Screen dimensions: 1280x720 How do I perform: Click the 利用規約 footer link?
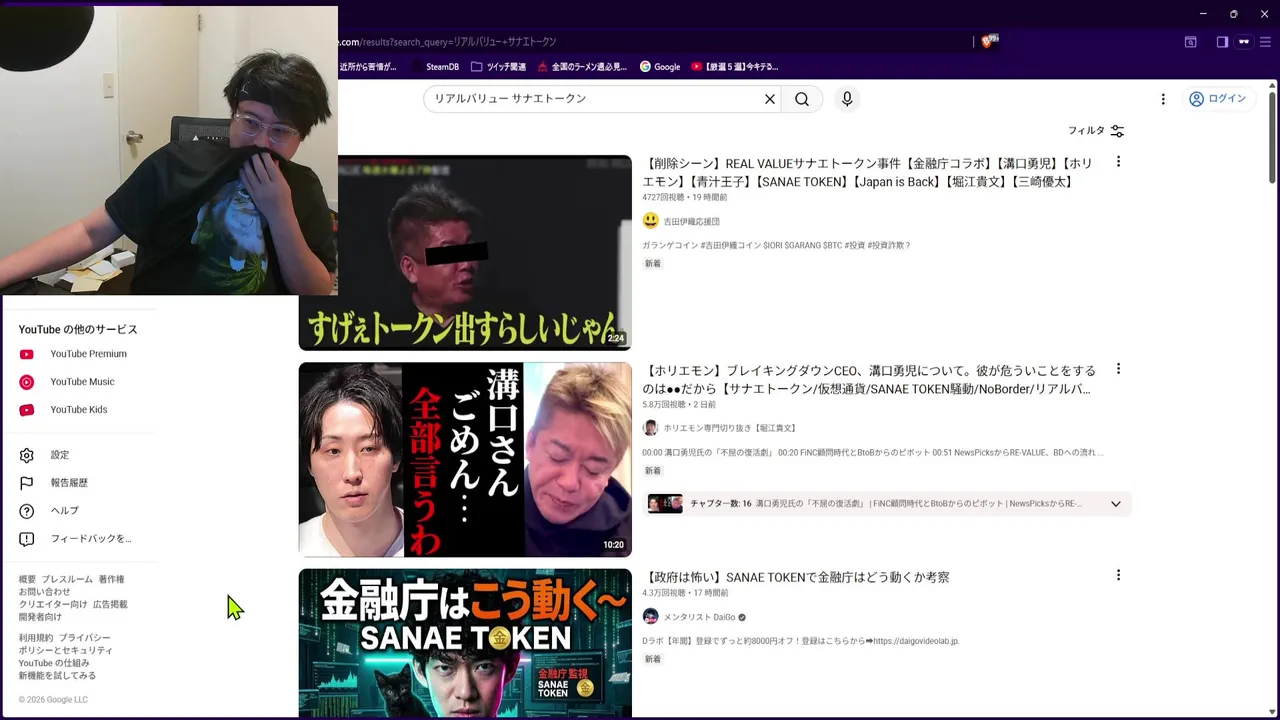click(36, 638)
